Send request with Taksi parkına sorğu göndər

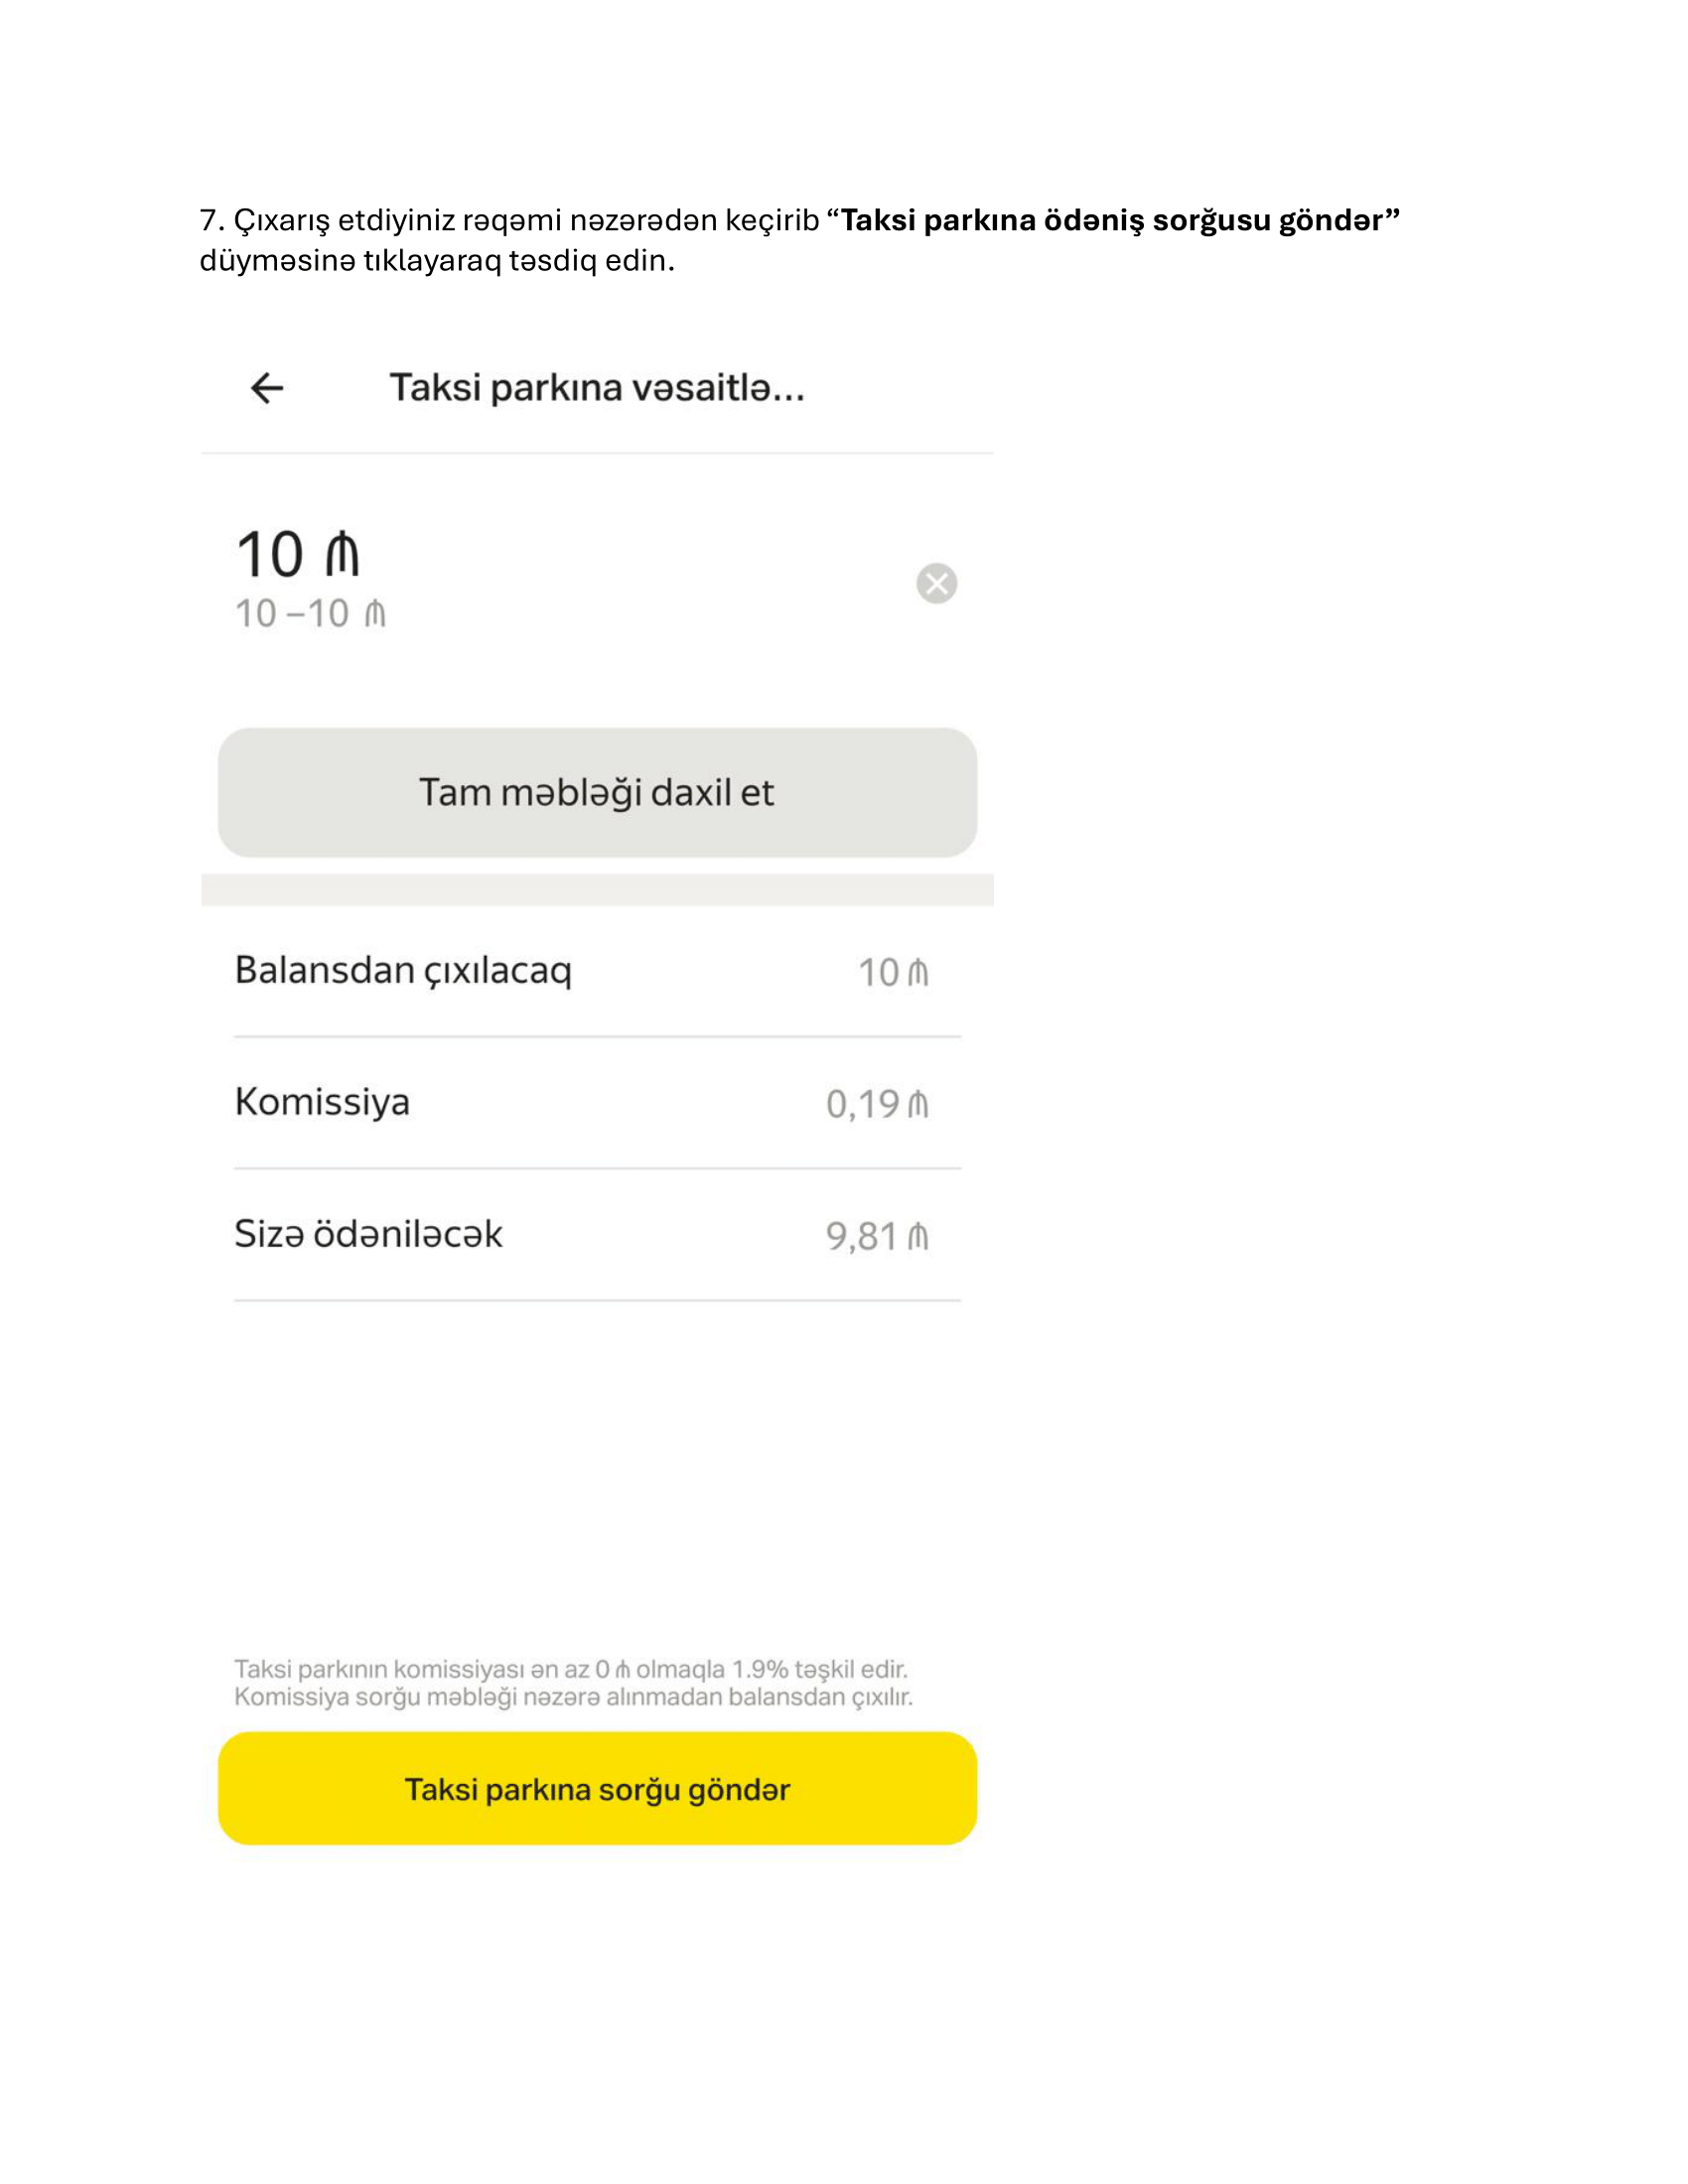[597, 1788]
